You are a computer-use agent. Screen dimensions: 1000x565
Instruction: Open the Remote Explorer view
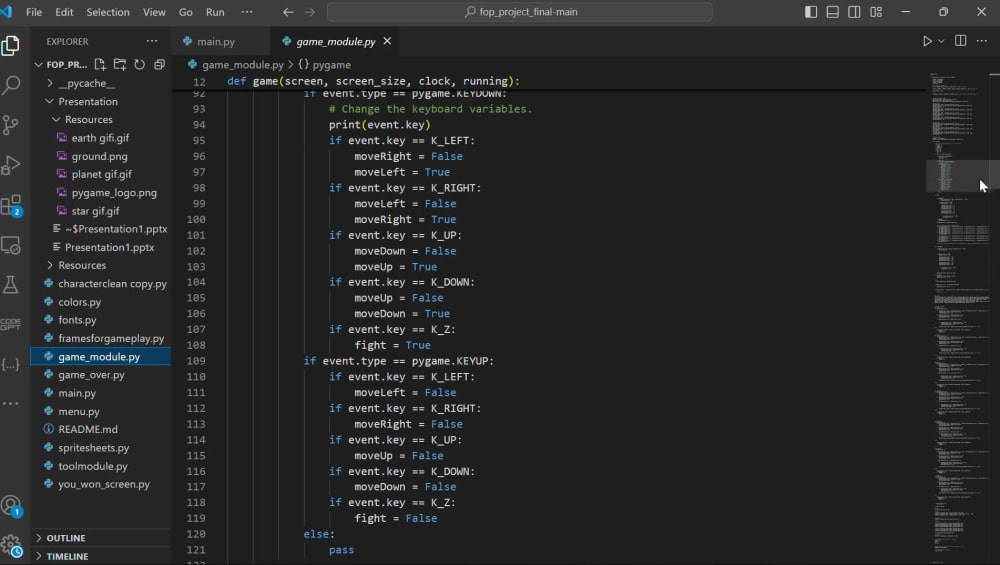11,246
